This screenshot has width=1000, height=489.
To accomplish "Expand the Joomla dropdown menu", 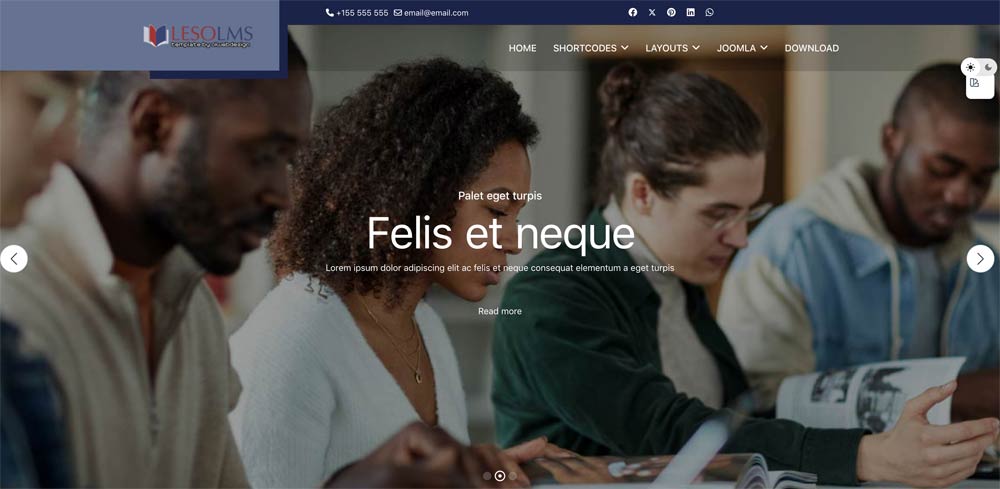I will [x=742, y=48].
